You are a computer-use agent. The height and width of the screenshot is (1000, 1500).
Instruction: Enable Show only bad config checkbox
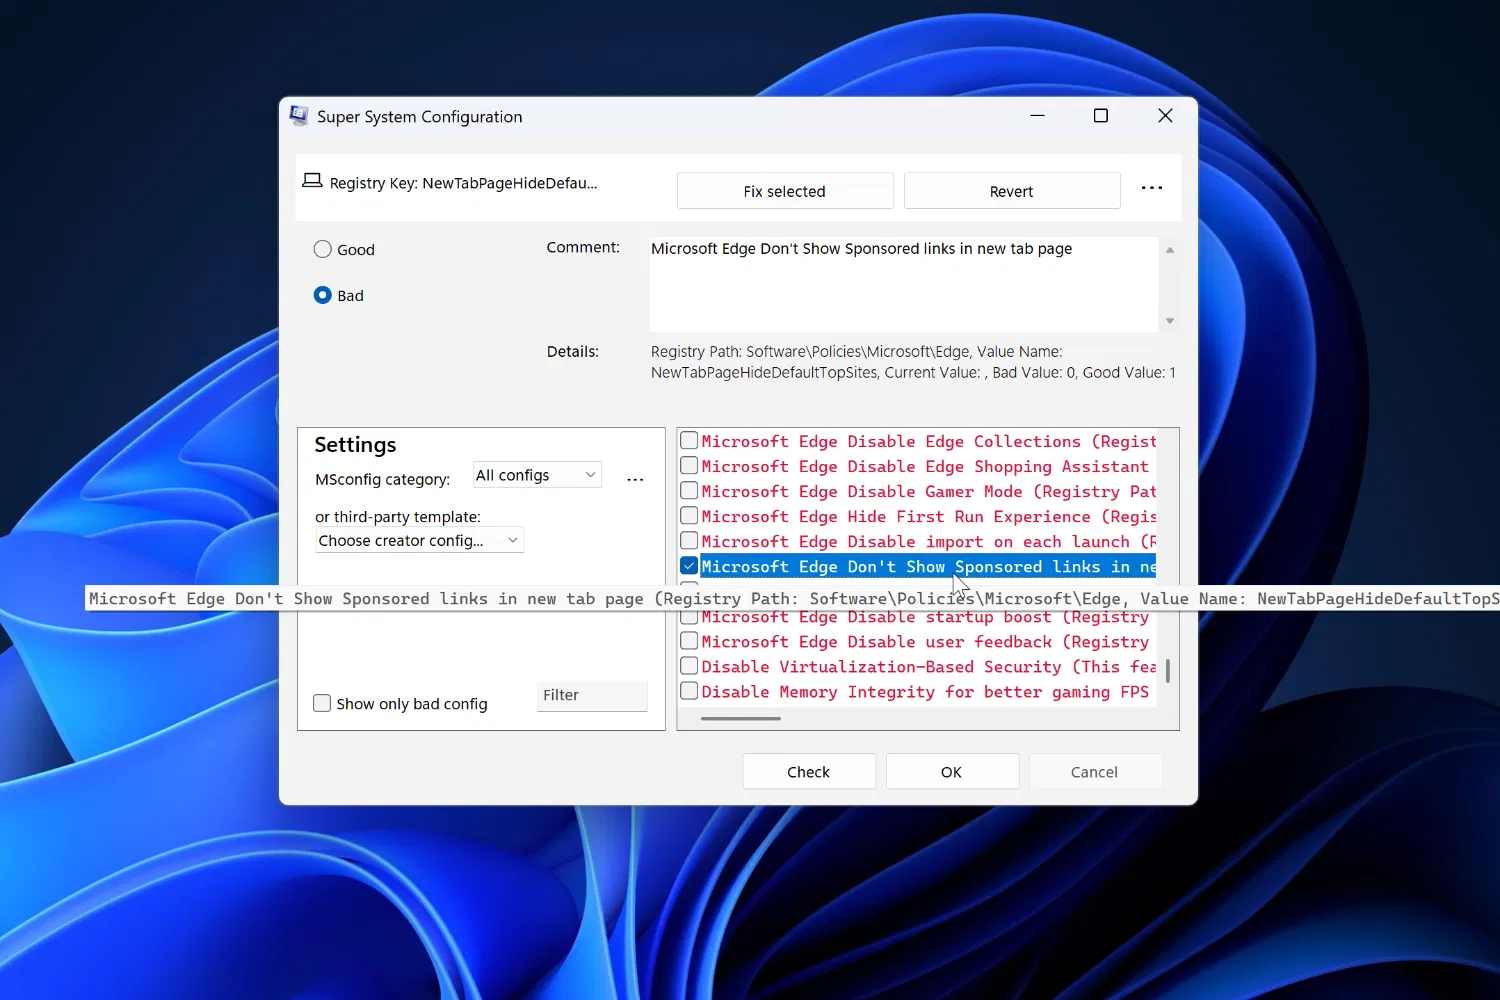(x=322, y=703)
